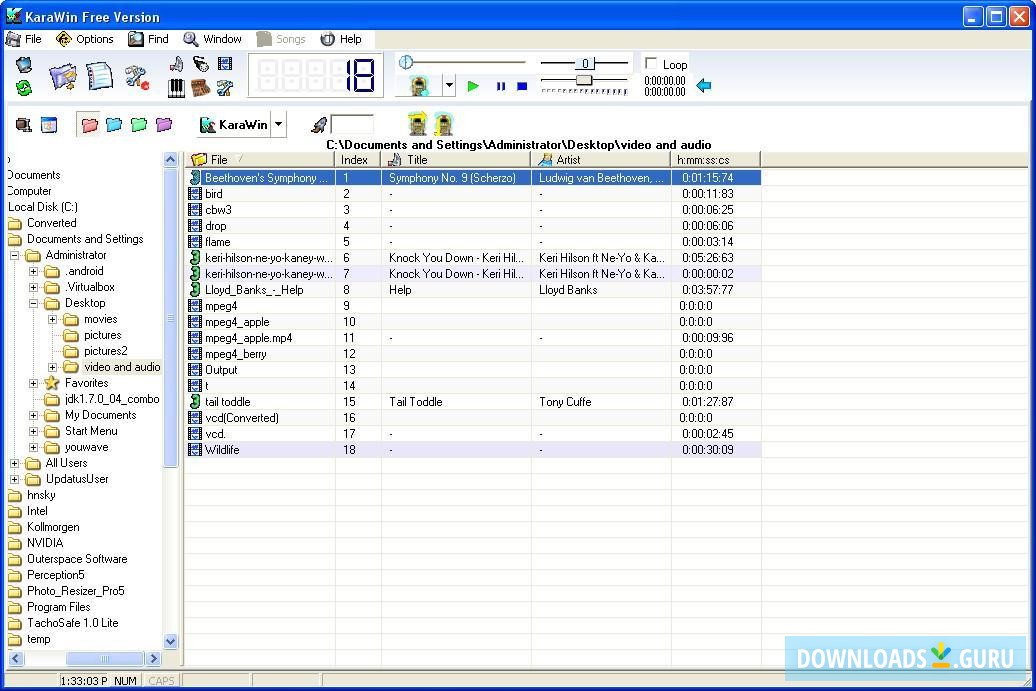Click the blue left arrow icon
The width and height of the screenshot is (1036, 691).
(x=704, y=85)
